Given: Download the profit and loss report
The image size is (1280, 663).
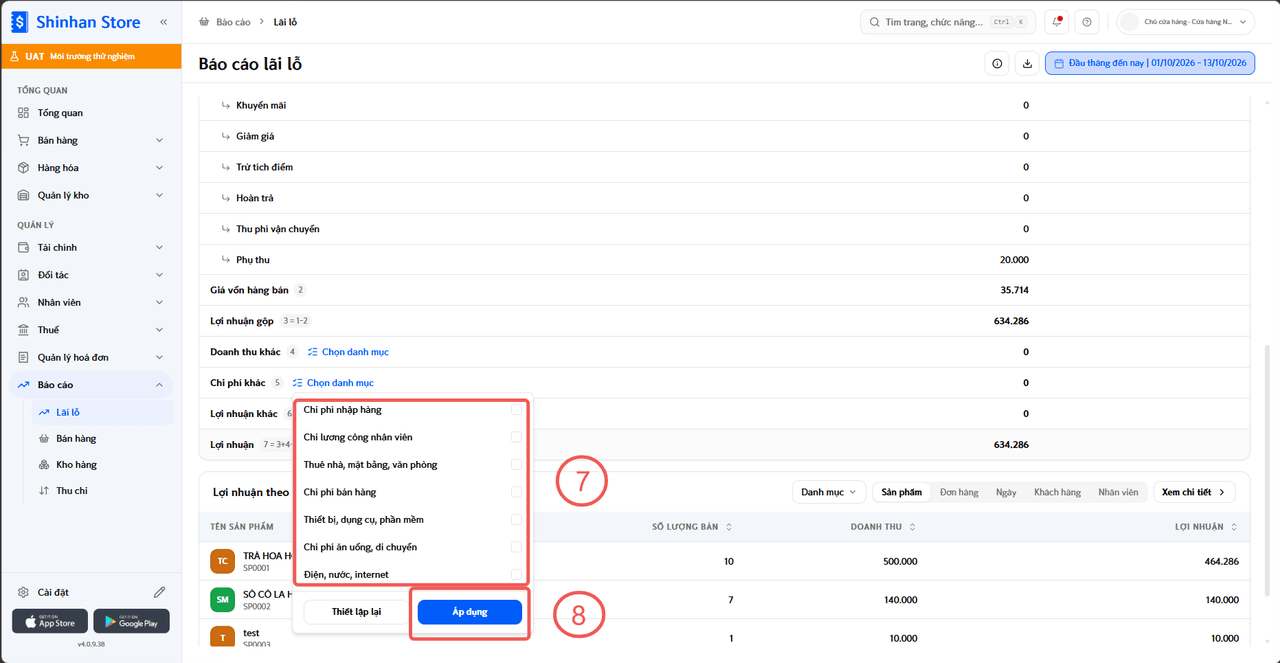Looking at the screenshot, I should (x=1027, y=64).
